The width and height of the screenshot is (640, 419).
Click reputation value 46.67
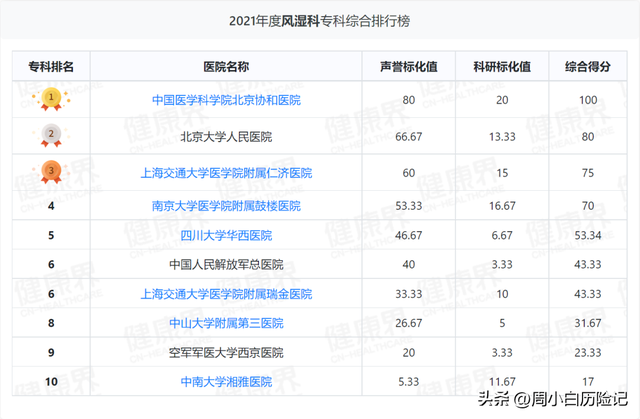[409, 235]
